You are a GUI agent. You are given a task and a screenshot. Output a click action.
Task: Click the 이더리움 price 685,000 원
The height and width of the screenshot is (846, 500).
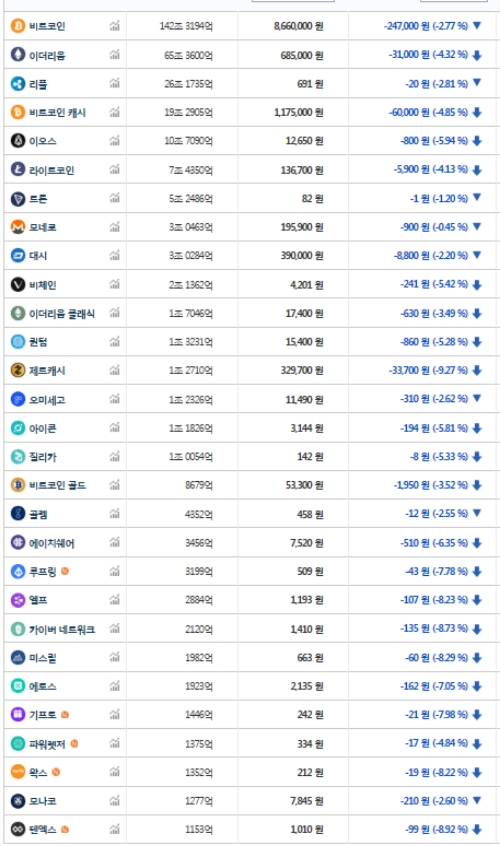(302, 55)
